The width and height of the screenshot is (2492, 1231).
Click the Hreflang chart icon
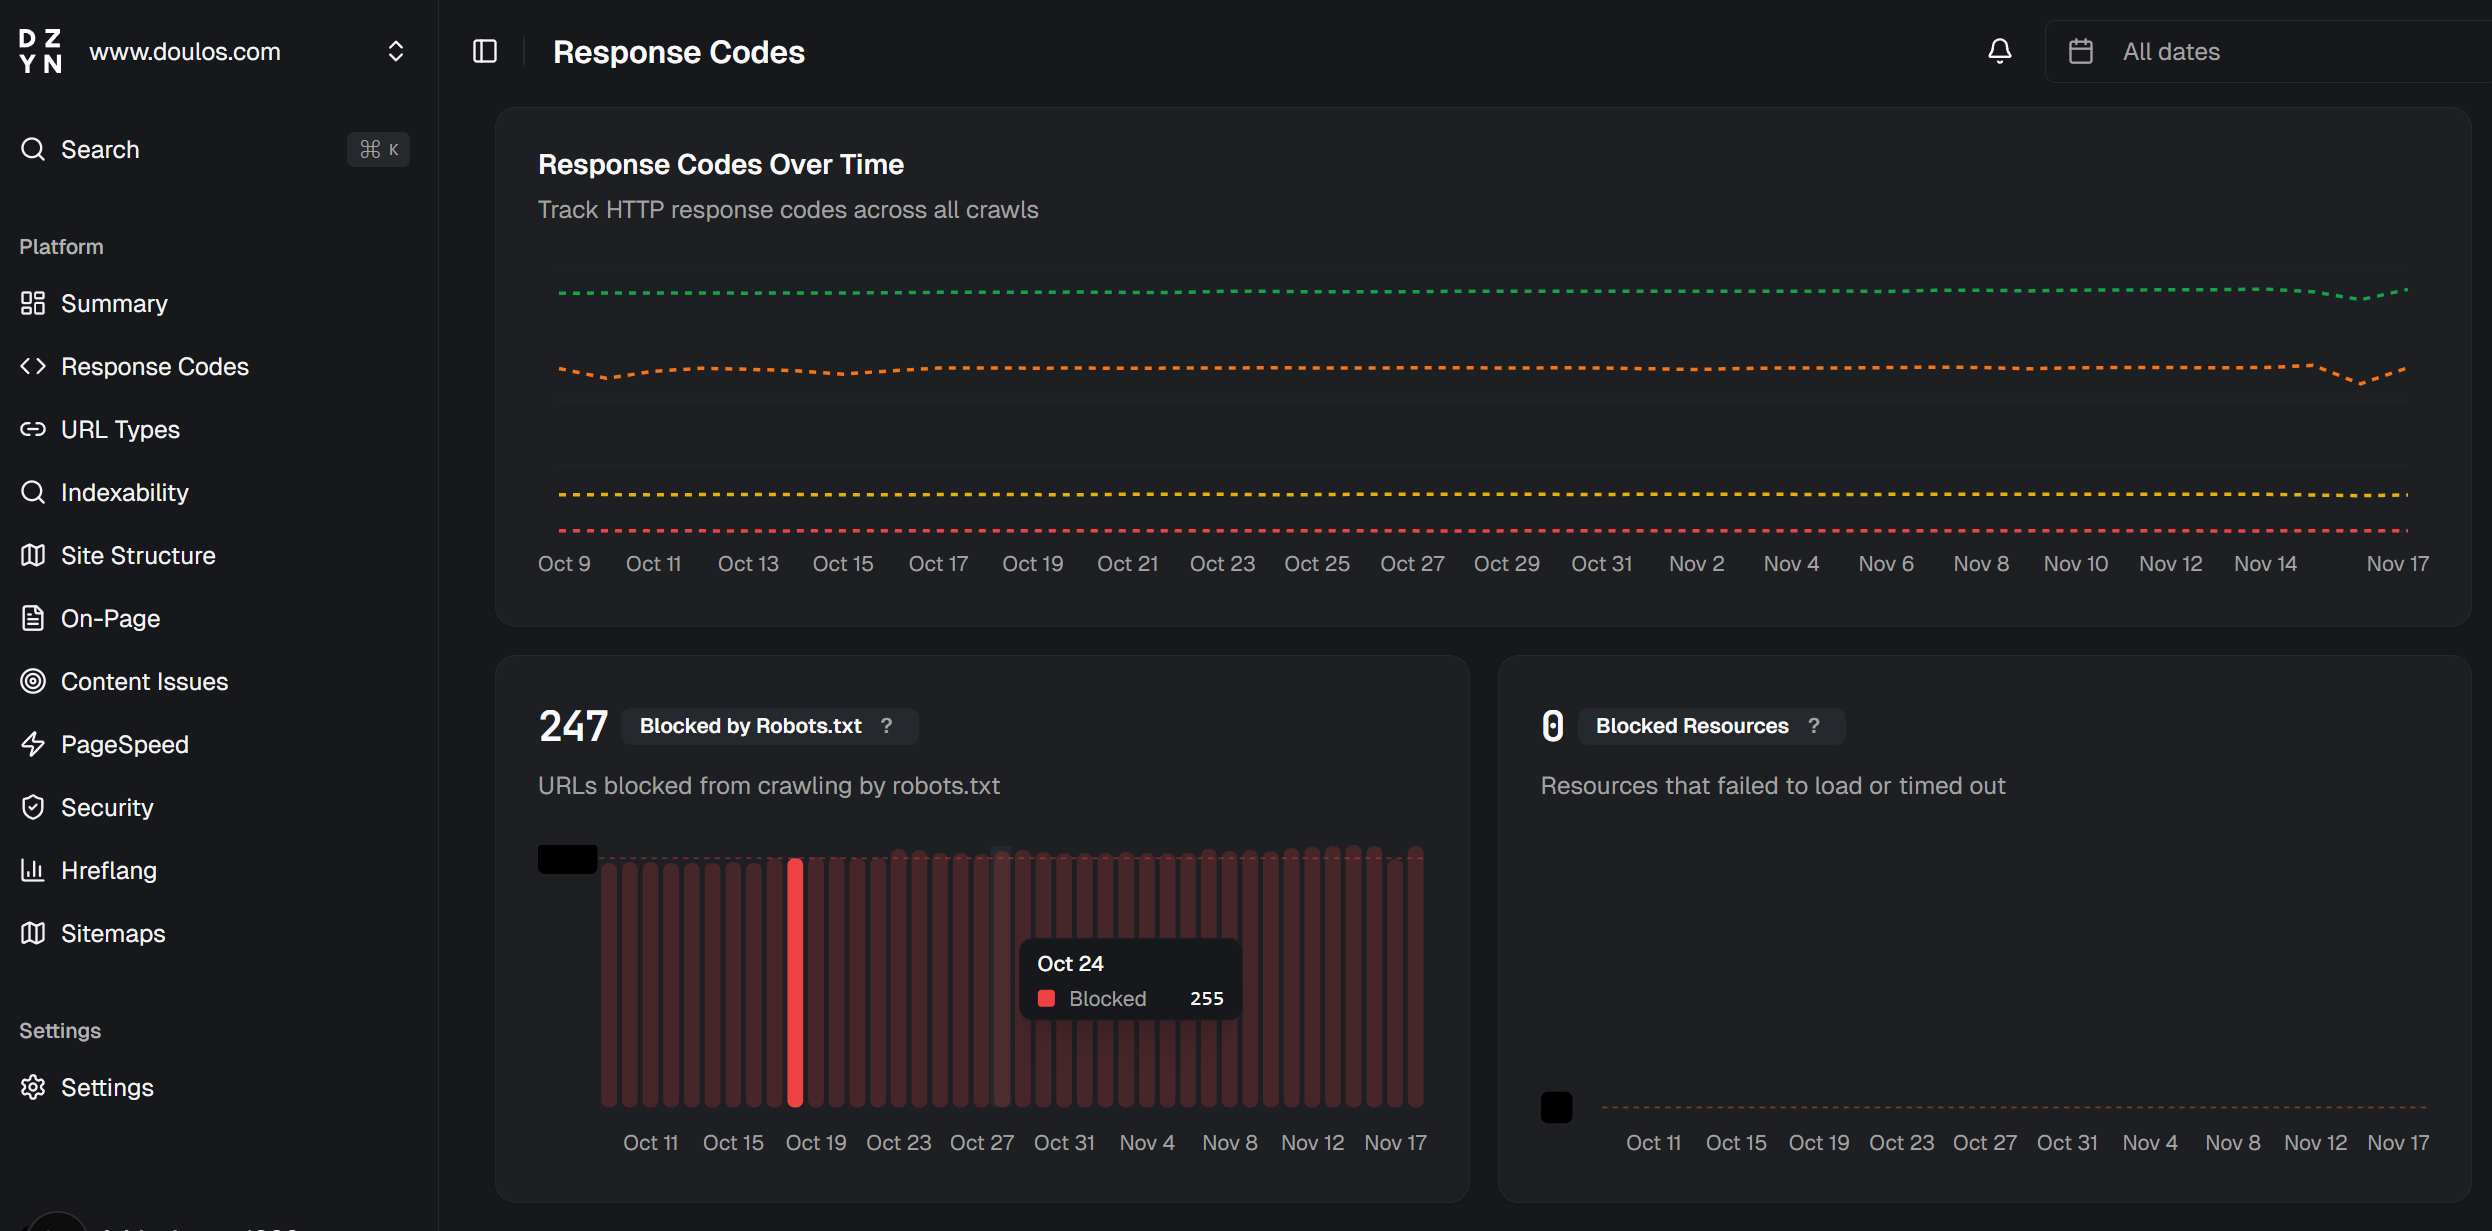click(33, 870)
